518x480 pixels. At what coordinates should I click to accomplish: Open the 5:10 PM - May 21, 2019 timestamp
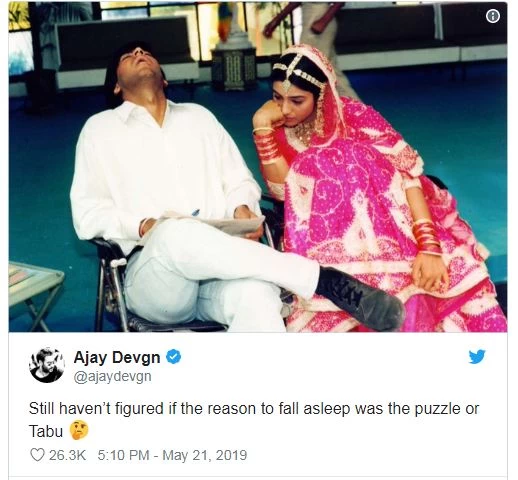coord(172,455)
